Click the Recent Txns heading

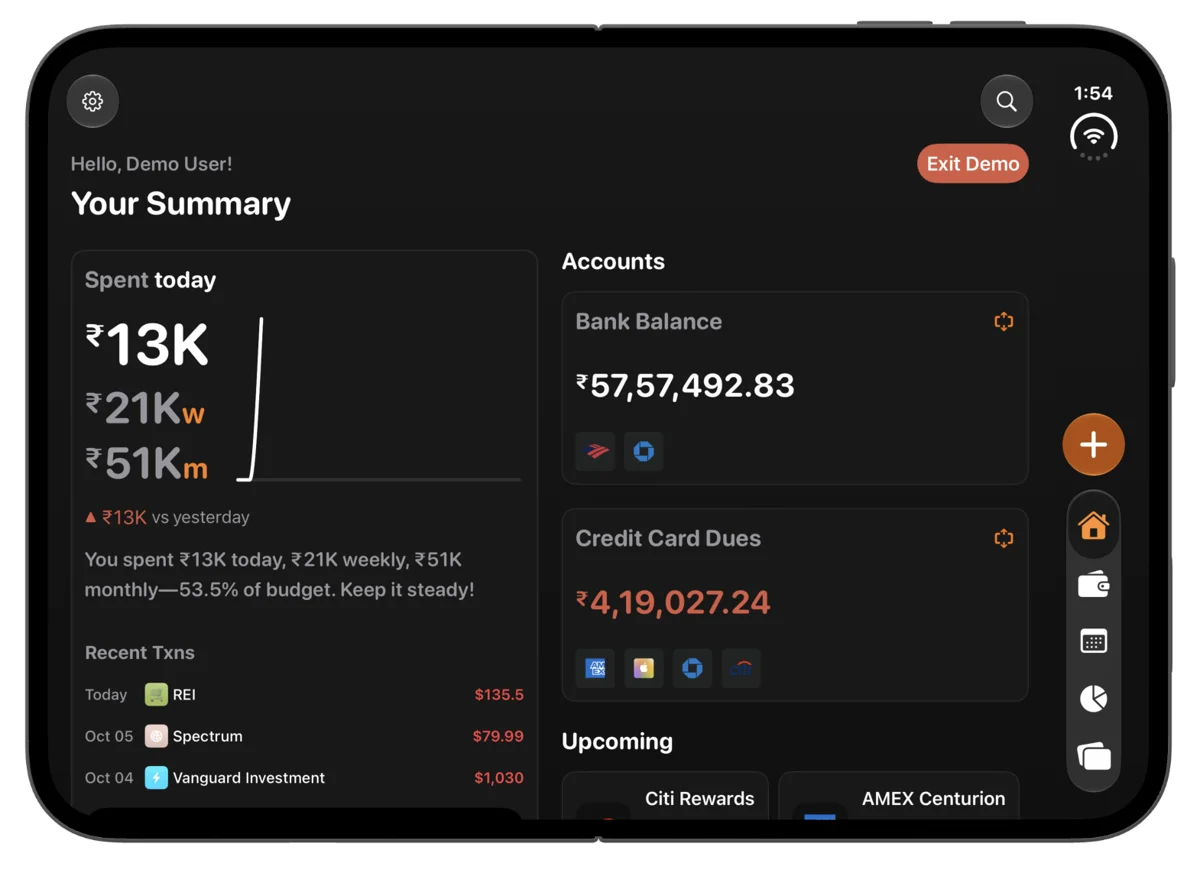coord(140,653)
